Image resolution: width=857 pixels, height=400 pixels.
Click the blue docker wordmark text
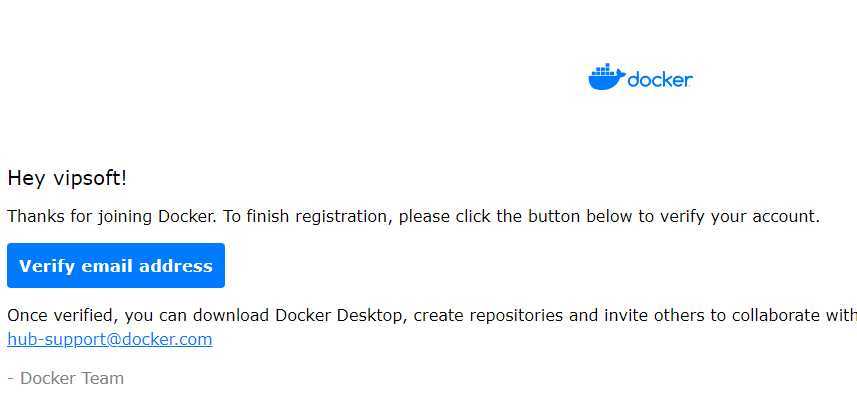660,80
